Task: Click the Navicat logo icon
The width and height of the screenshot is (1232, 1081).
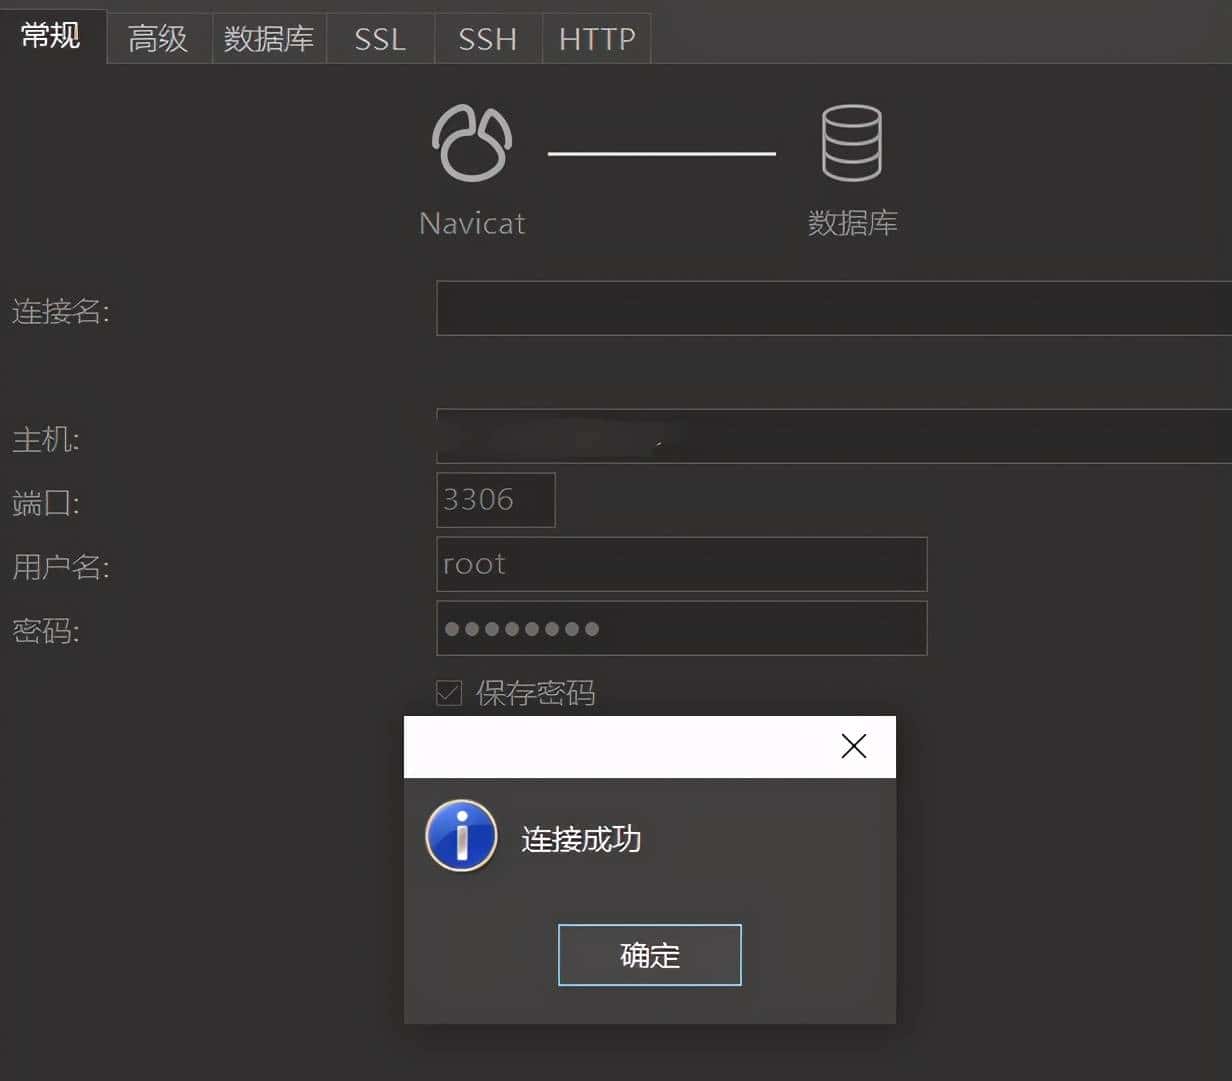Action: (x=472, y=140)
